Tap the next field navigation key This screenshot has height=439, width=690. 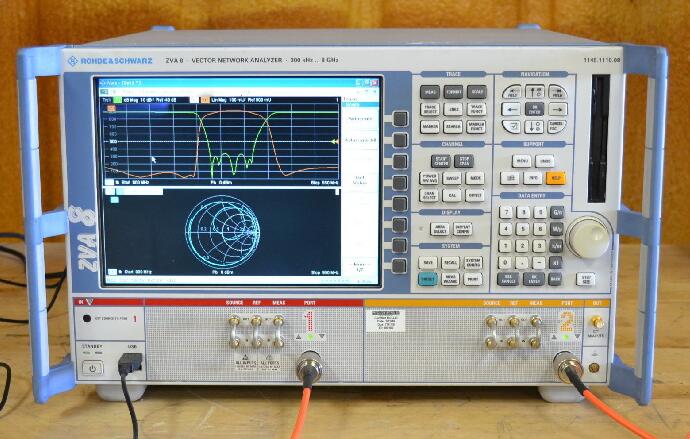(558, 92)
